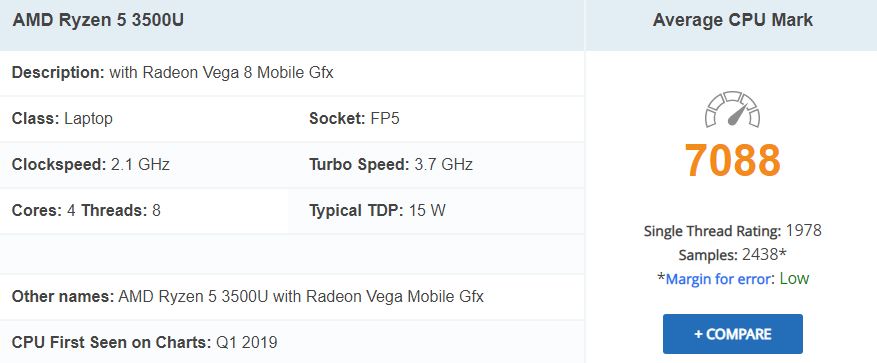Viewport: 877px width, 363px height.
Task: Select the AMD Ryzen 5 3500U heading
Action: 98,20
